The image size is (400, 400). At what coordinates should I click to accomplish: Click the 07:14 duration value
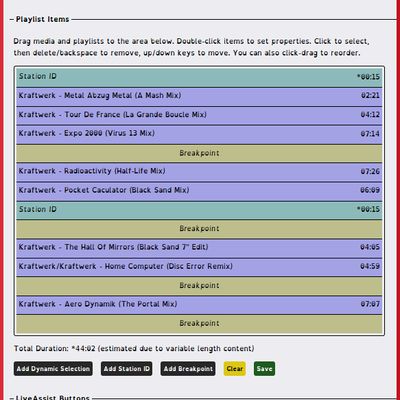pyautogui.click(x=370, y=134)
